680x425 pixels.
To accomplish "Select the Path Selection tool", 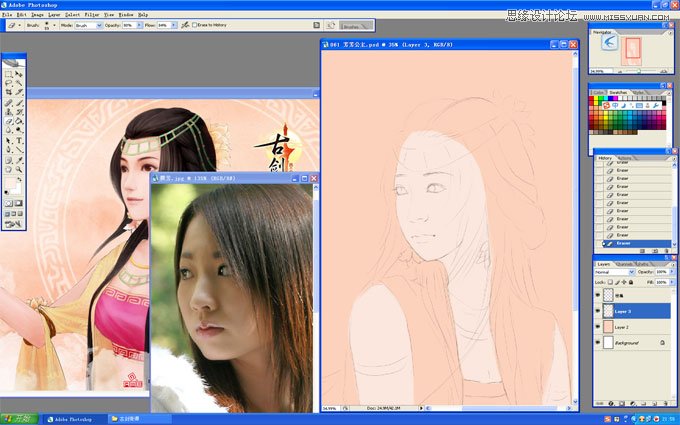I will pyautogui.click(x=8, y=141).
